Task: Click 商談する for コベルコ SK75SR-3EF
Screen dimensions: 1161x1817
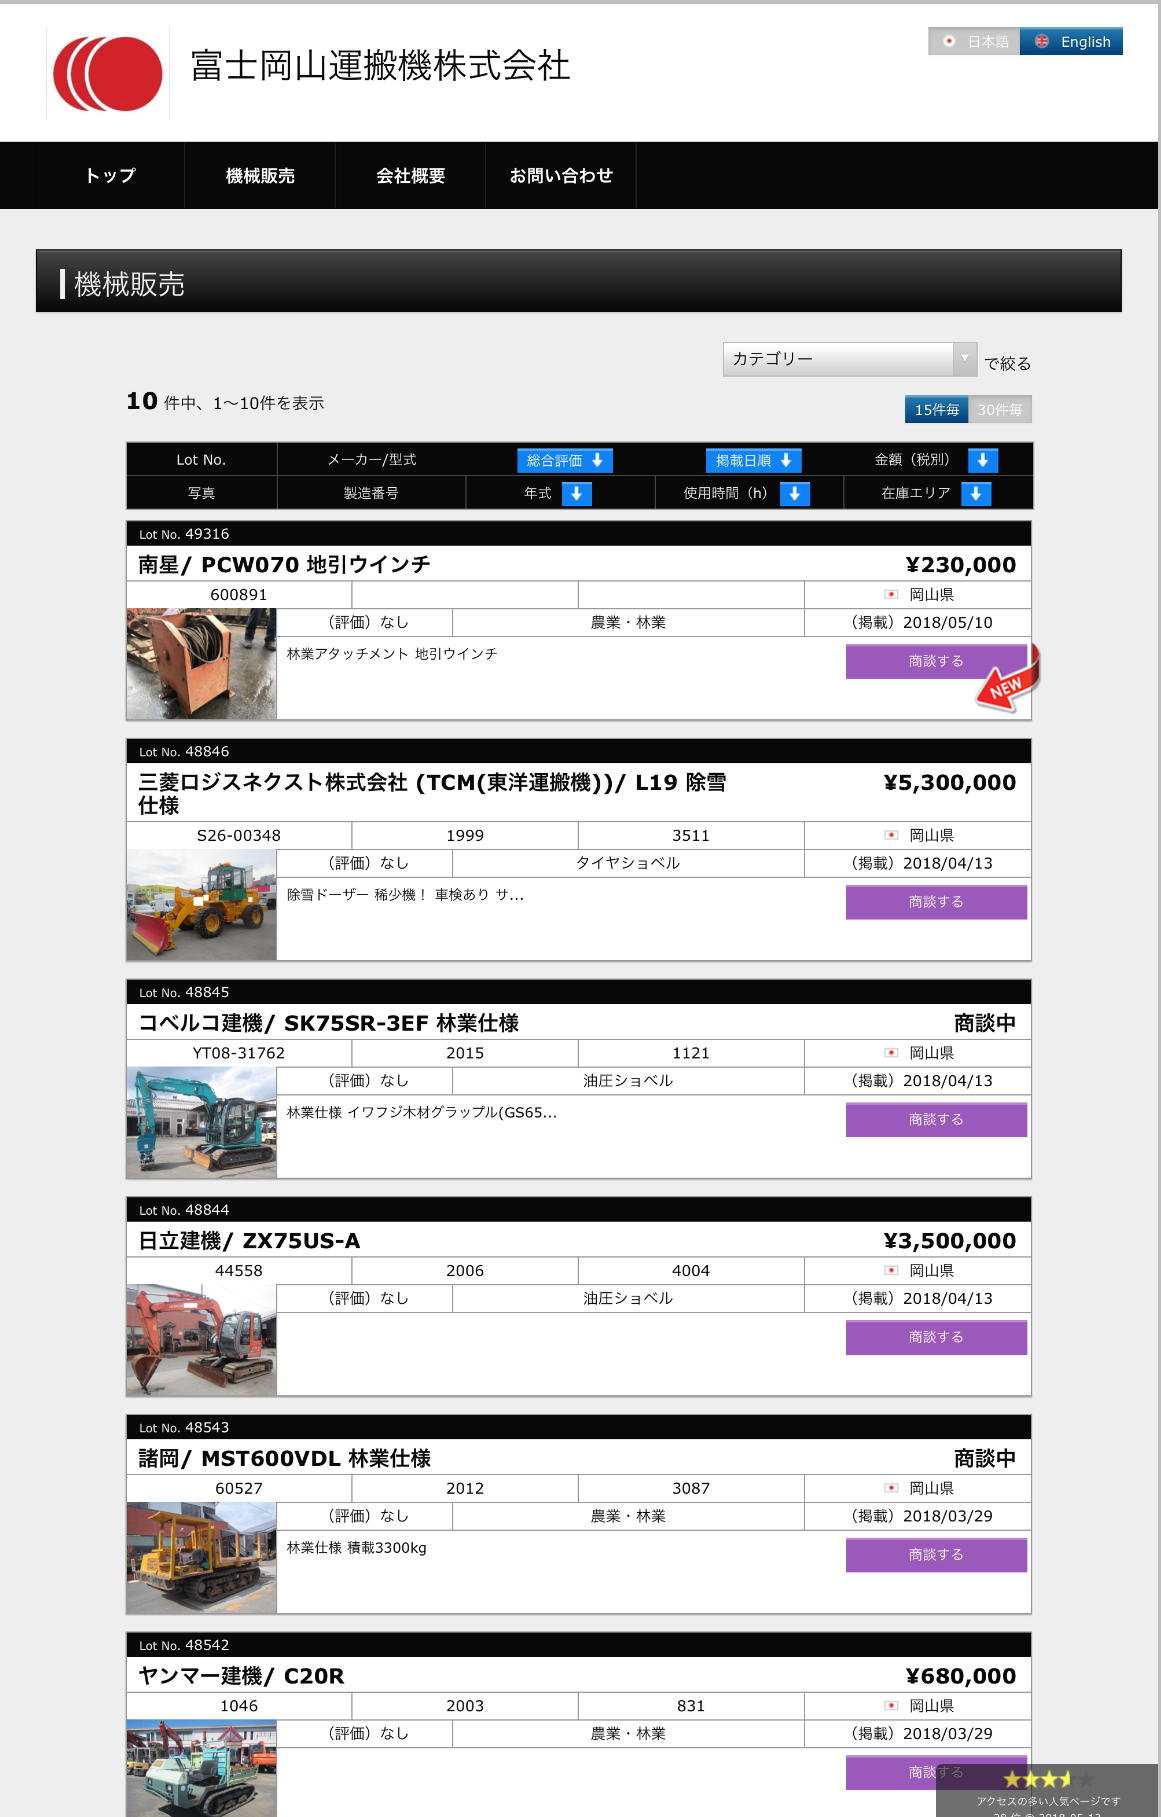Action: (936, 1120)
